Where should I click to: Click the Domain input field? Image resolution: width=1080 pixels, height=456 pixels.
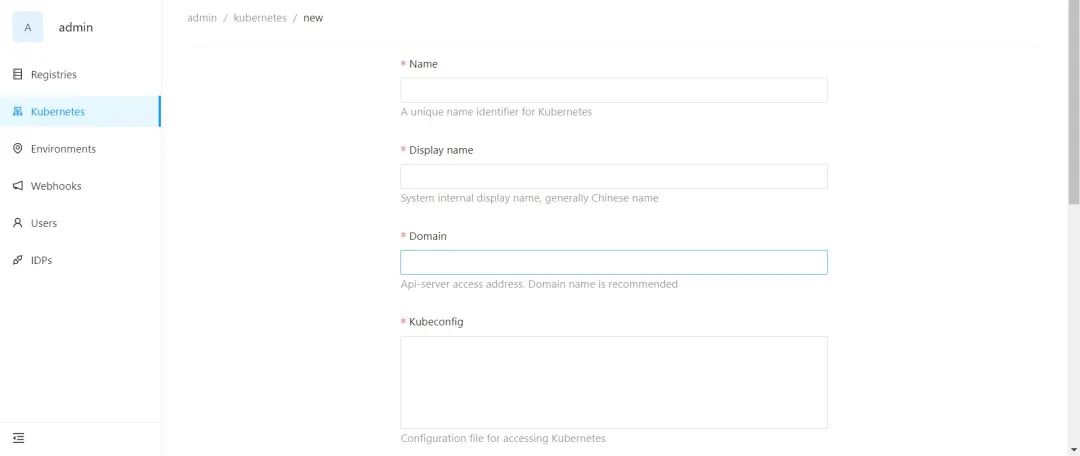pos(613,262)
